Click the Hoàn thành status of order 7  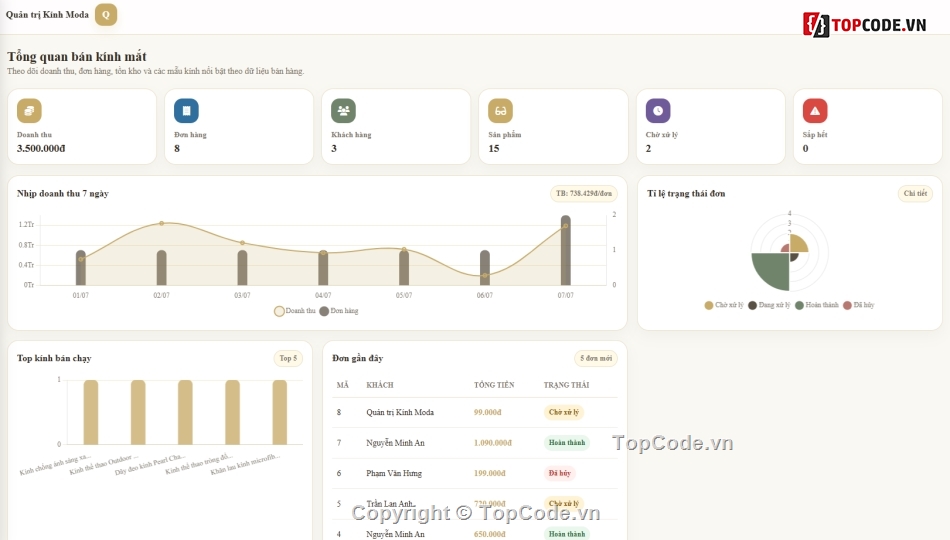[567, 442]
